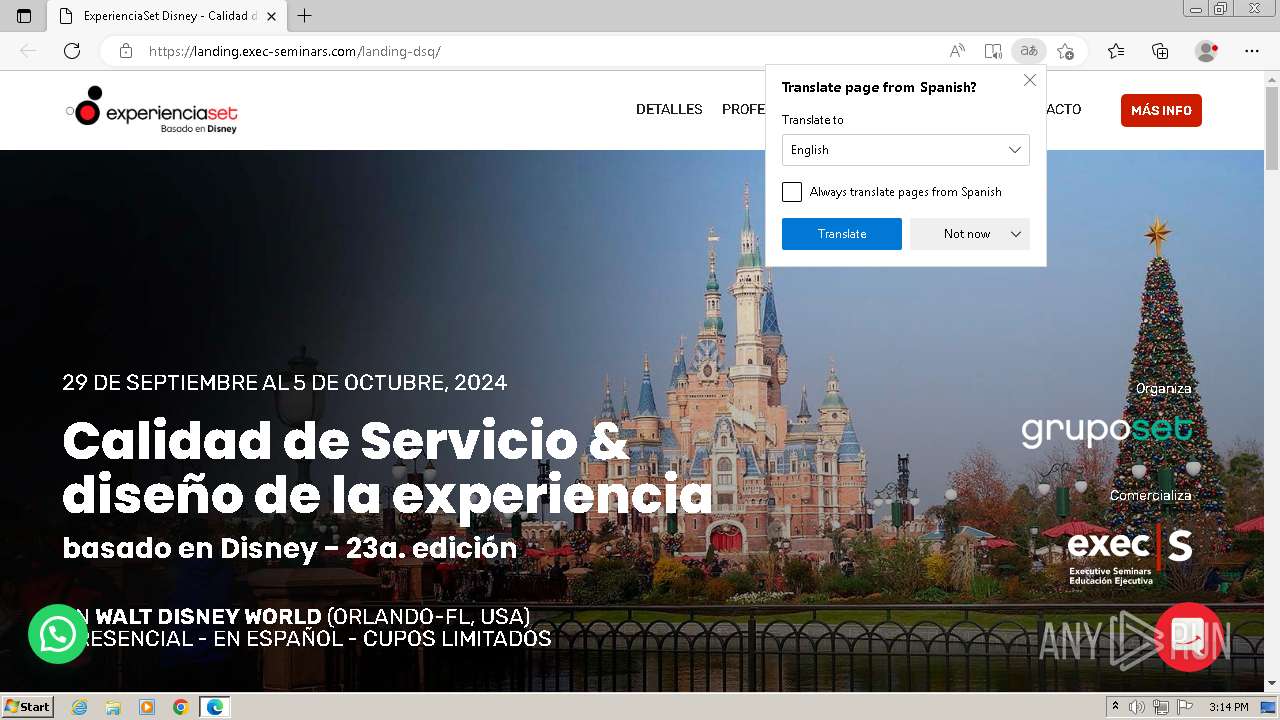Close the ExperienciaSet Disney tab
Screen dimensions: 1280x720
271,16
